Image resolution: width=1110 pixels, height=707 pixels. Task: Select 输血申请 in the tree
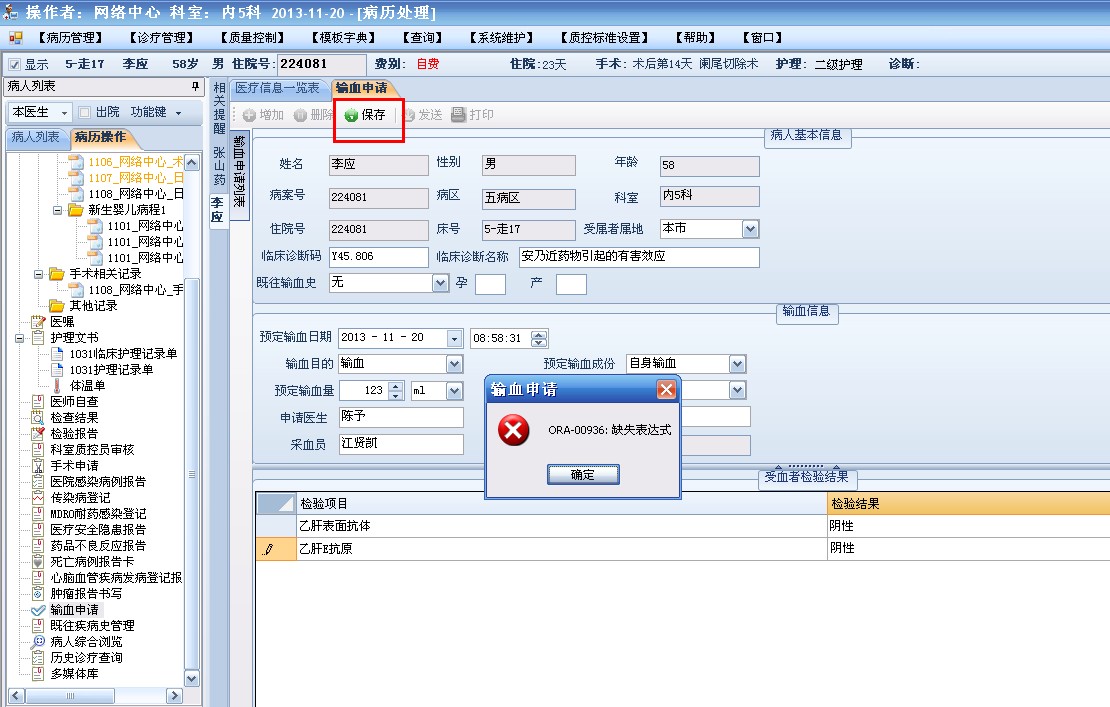tap(74, 610)
